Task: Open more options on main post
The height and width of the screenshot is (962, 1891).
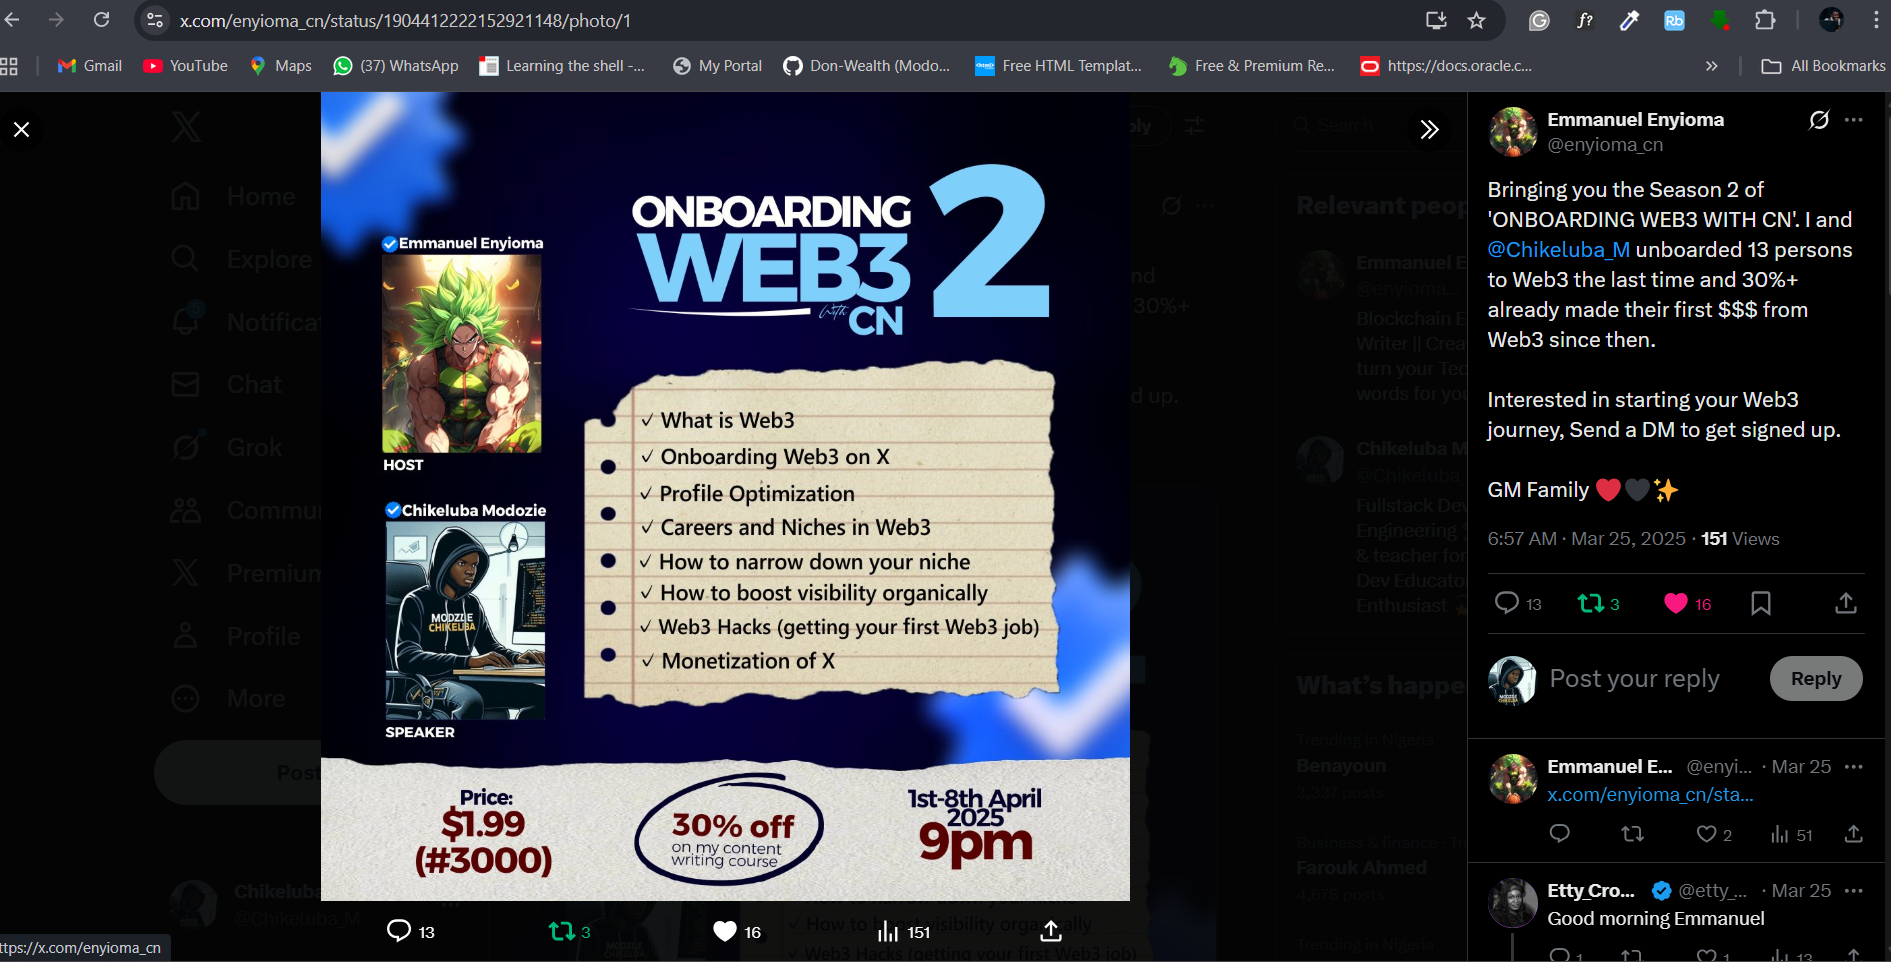Action: (1854, 120)
